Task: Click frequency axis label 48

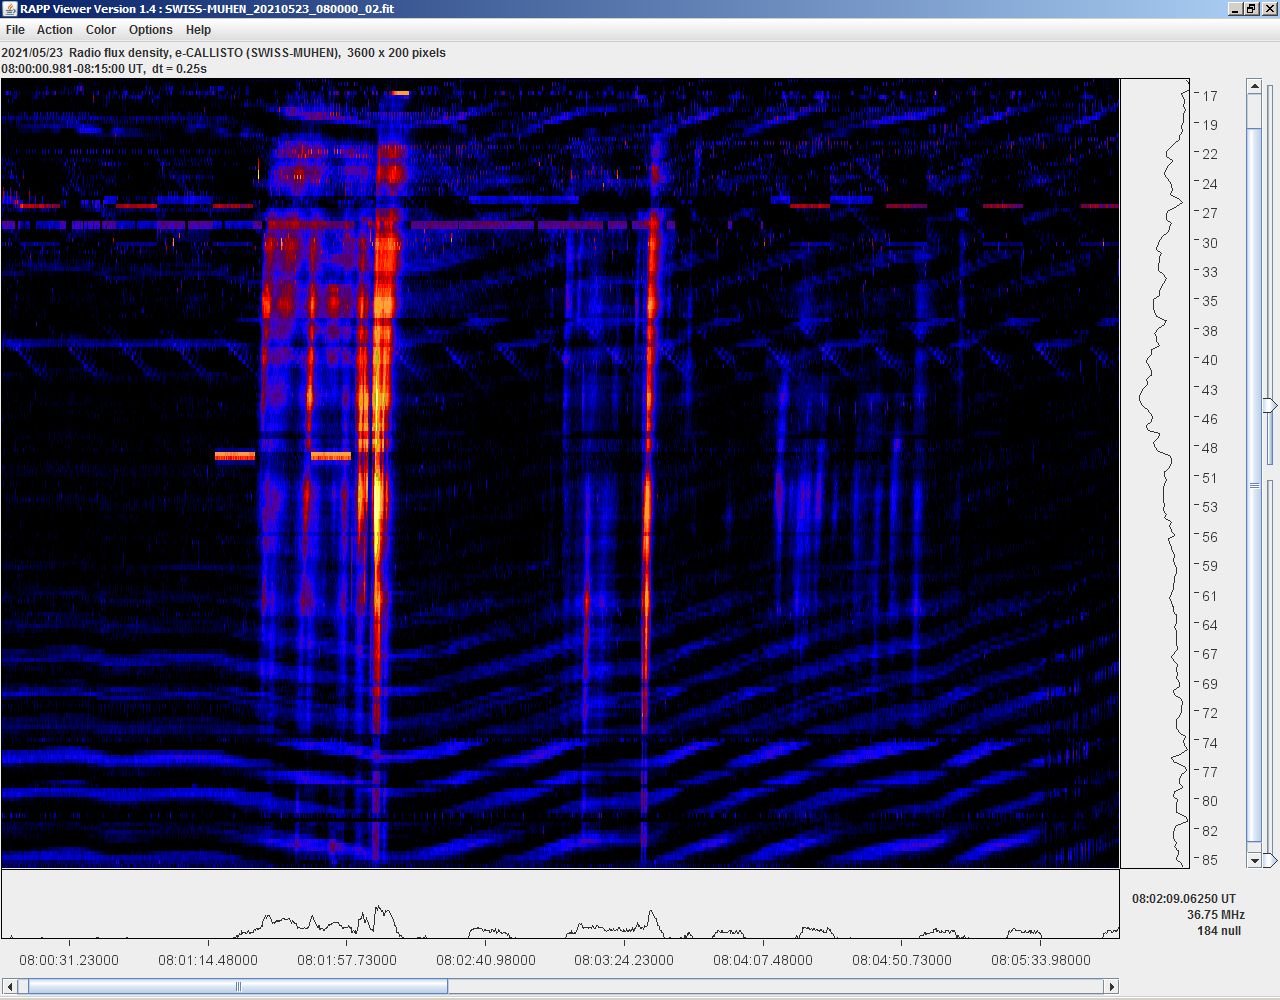Action: (x=1210, y=448)
